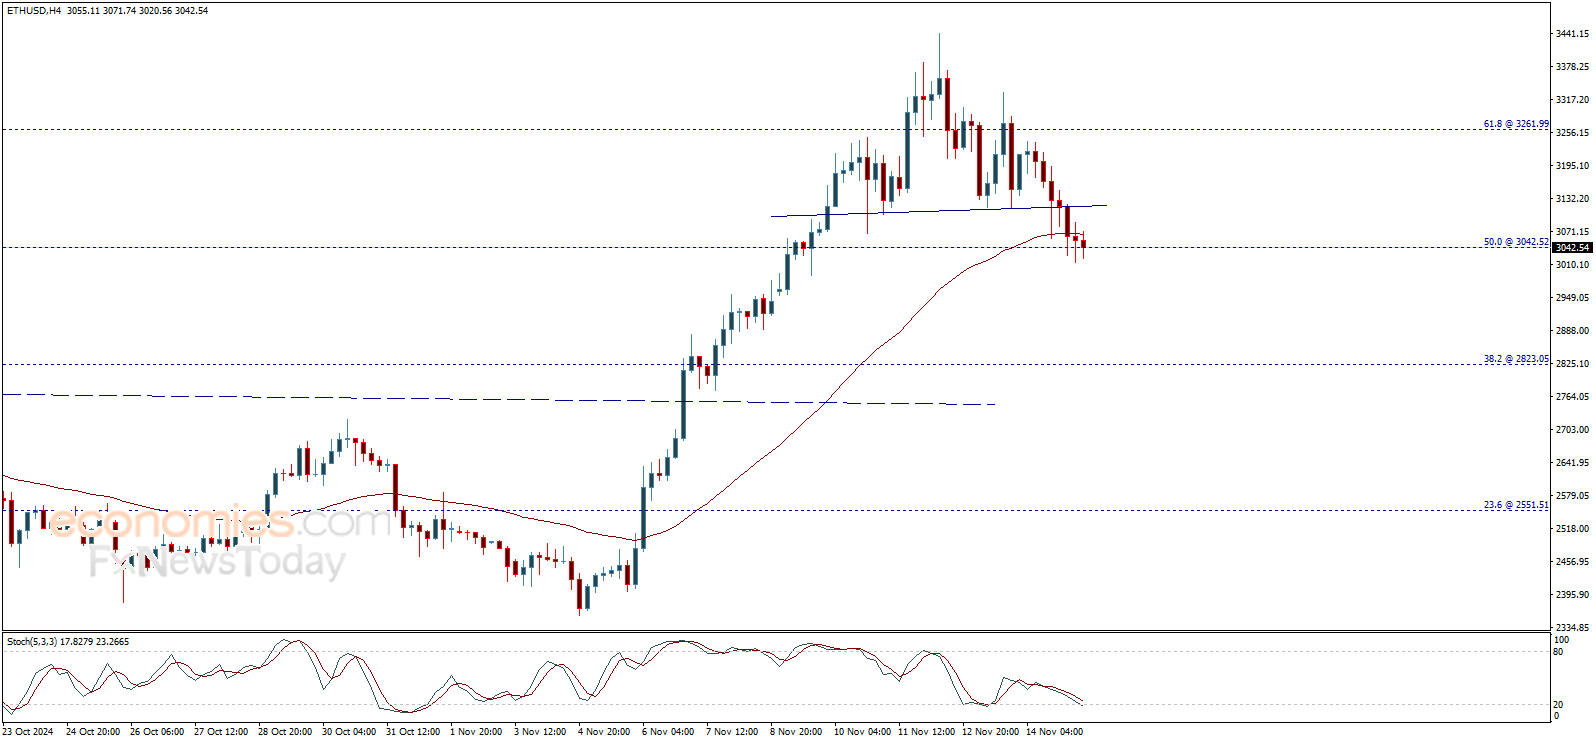Click the 26 Oct 06:00 time label

(x=157, y=732)
